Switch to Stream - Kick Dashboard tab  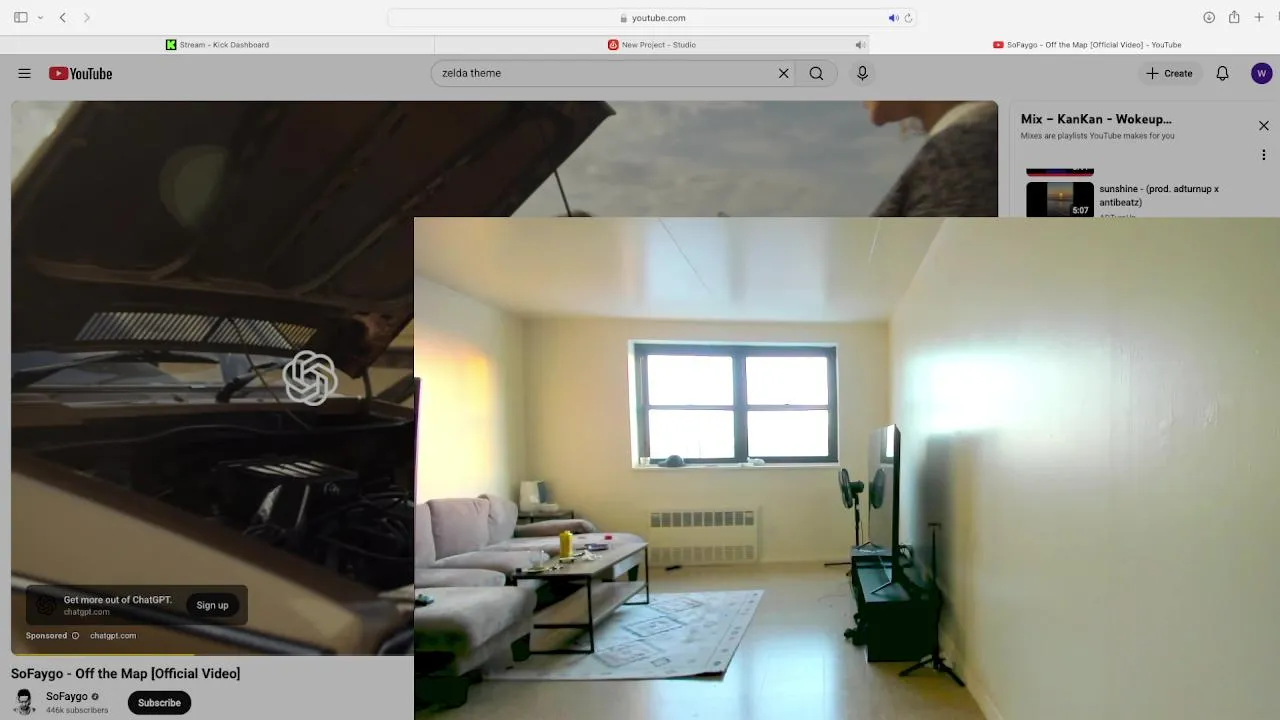pos(217,45)
